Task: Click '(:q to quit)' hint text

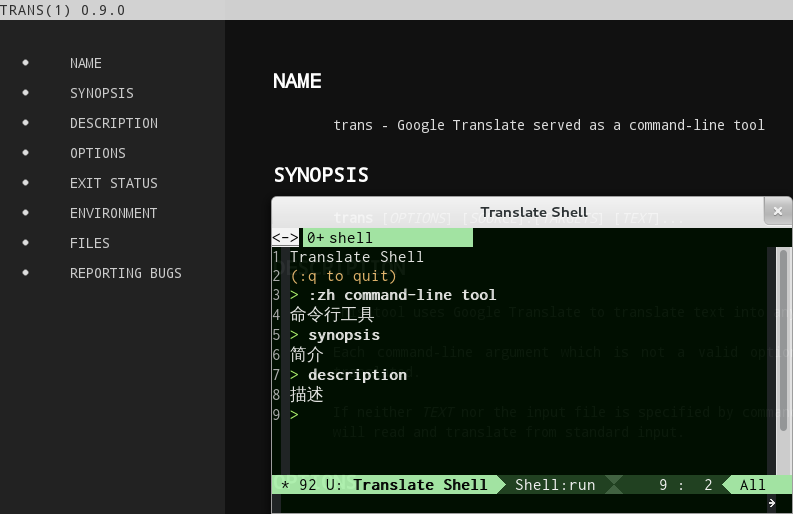Action: point(343,276)
